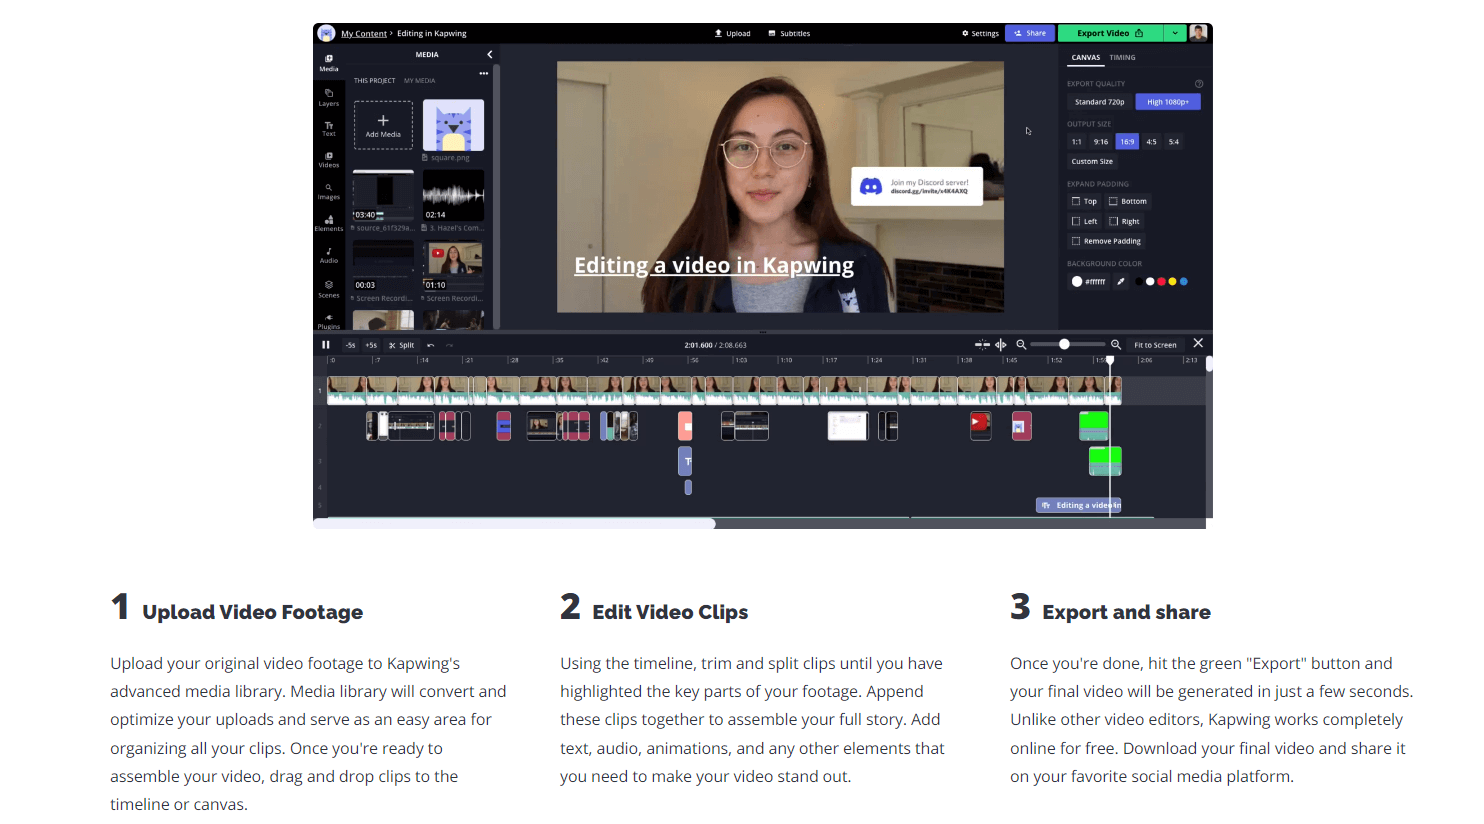Select the Text tool in sidebar
Screen dimensions: 1484x824
328,129
